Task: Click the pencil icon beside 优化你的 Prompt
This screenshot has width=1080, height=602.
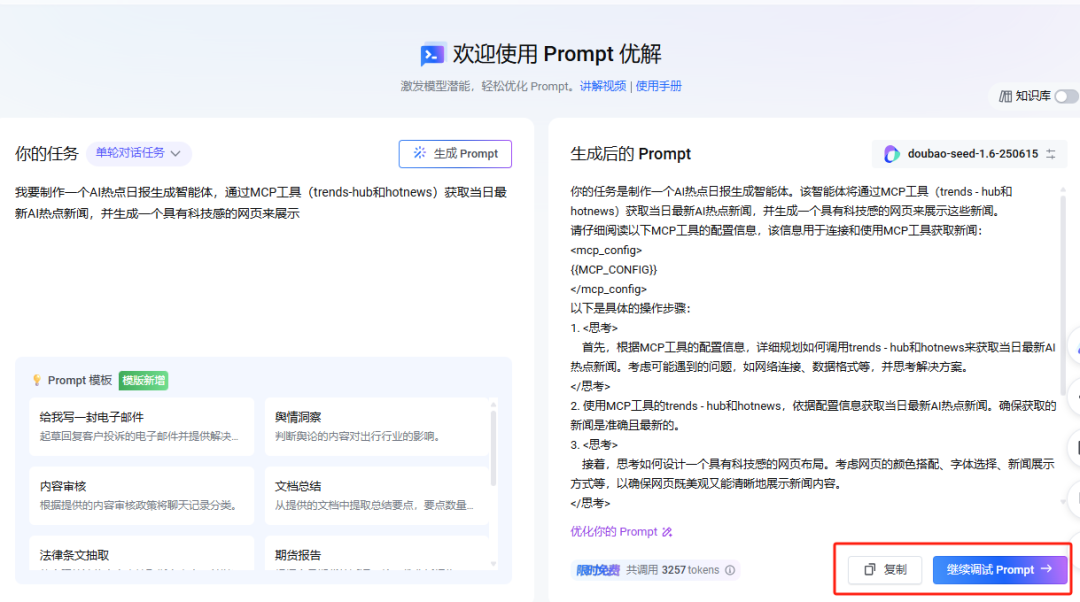Action: click(667, 532)
